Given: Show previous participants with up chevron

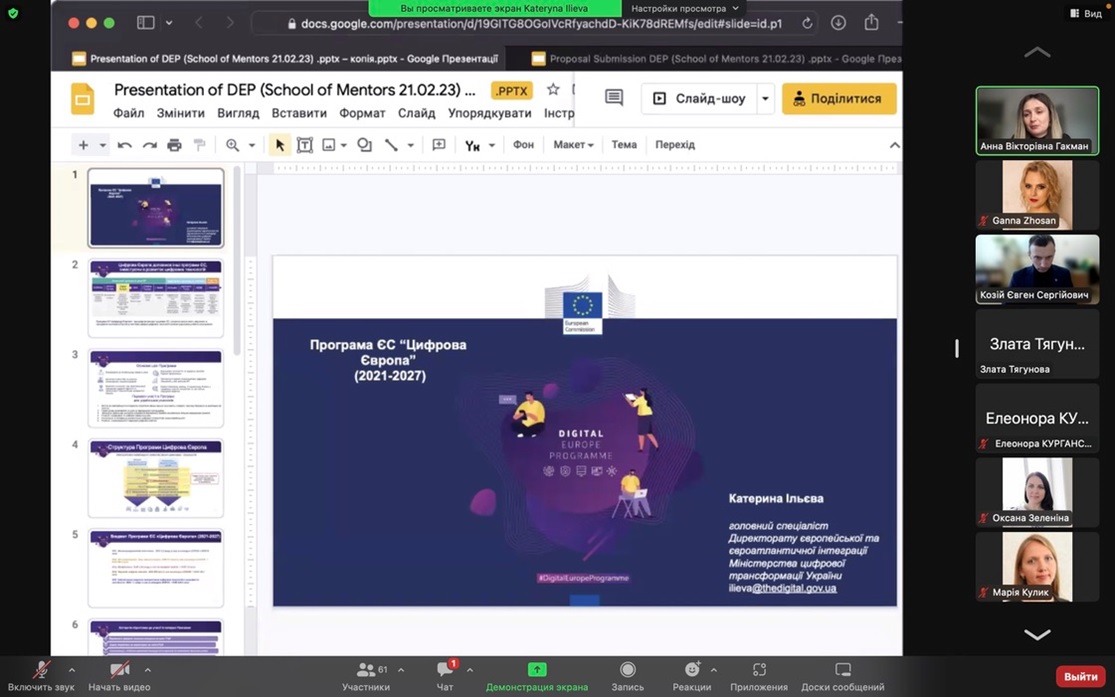Looking at the screenshot, I should click(1037, 52).
